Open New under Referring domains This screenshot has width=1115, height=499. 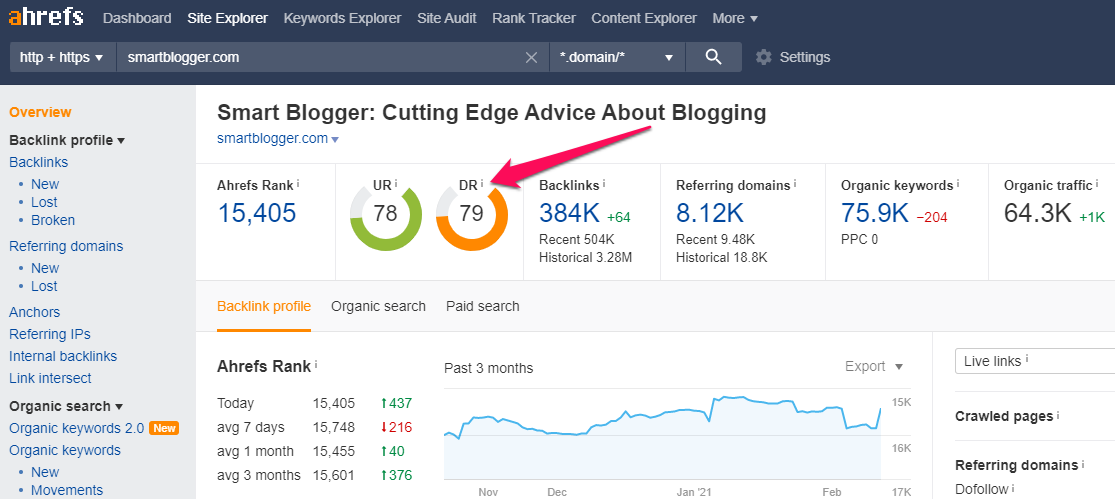[x=45, y=268]
